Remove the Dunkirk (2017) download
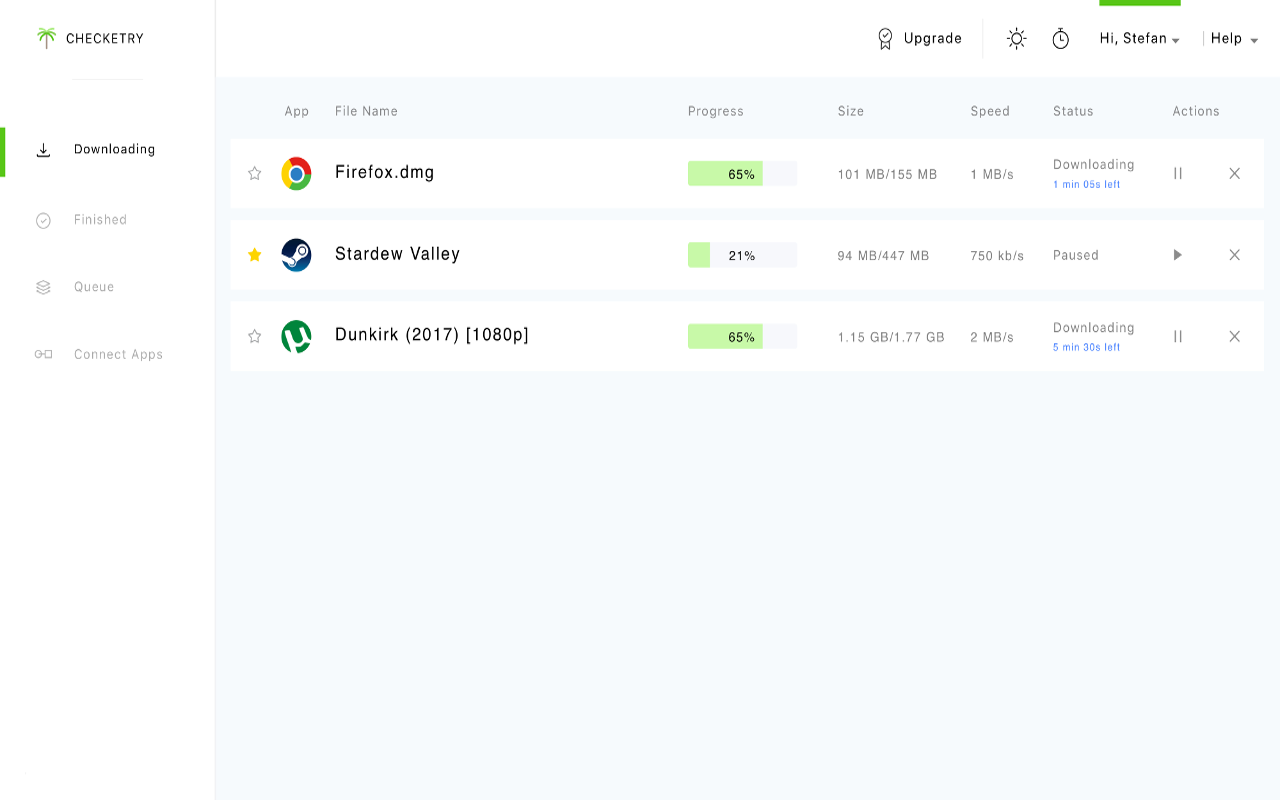1280x800 pixels. pos(1234,337)
